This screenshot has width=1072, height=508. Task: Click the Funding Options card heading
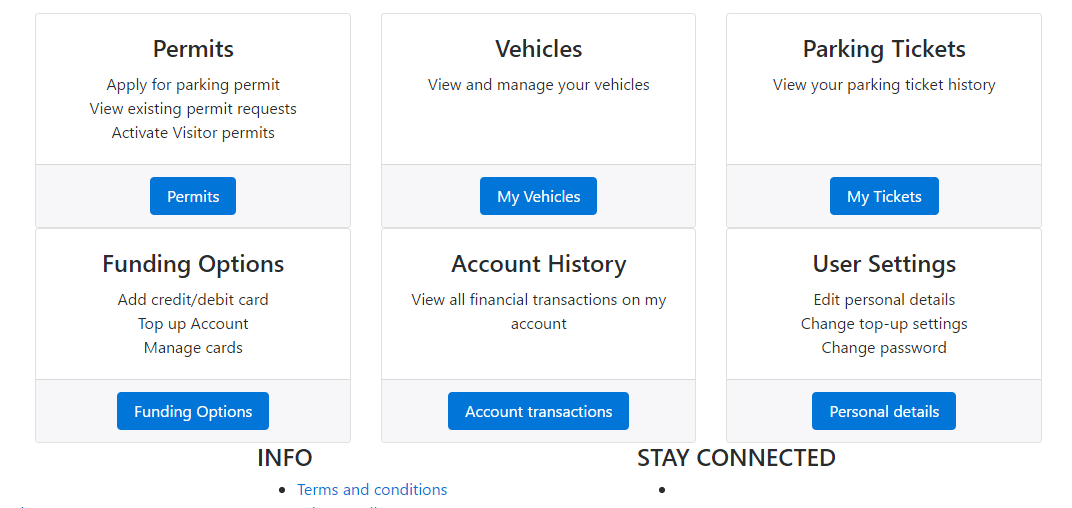click(x=193, y=264)
